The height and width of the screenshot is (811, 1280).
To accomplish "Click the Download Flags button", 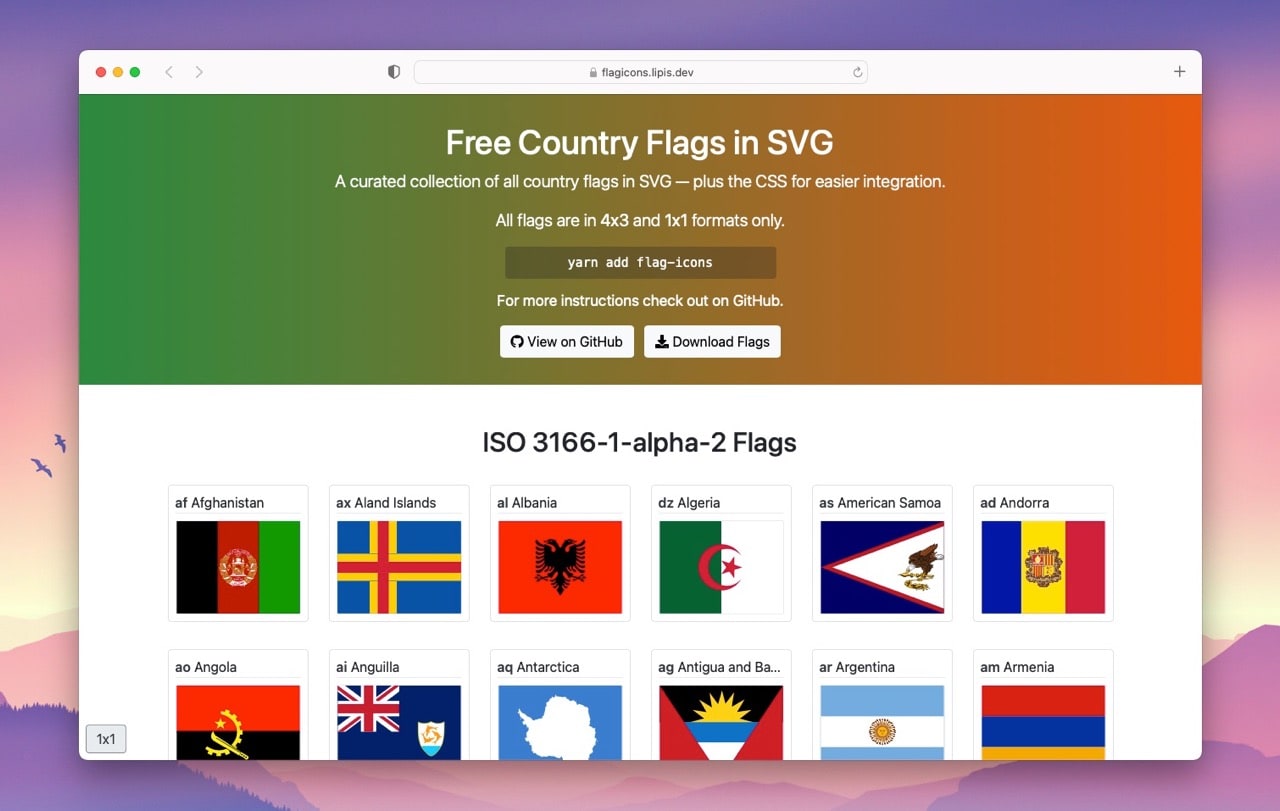I will (712, 341).
